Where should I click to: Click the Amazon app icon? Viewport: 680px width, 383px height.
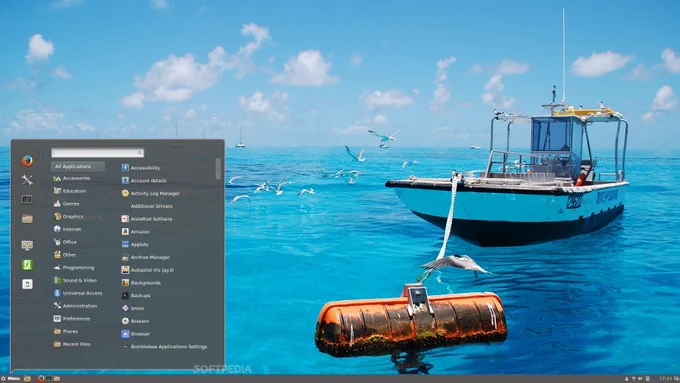click(x=125, y=232)
